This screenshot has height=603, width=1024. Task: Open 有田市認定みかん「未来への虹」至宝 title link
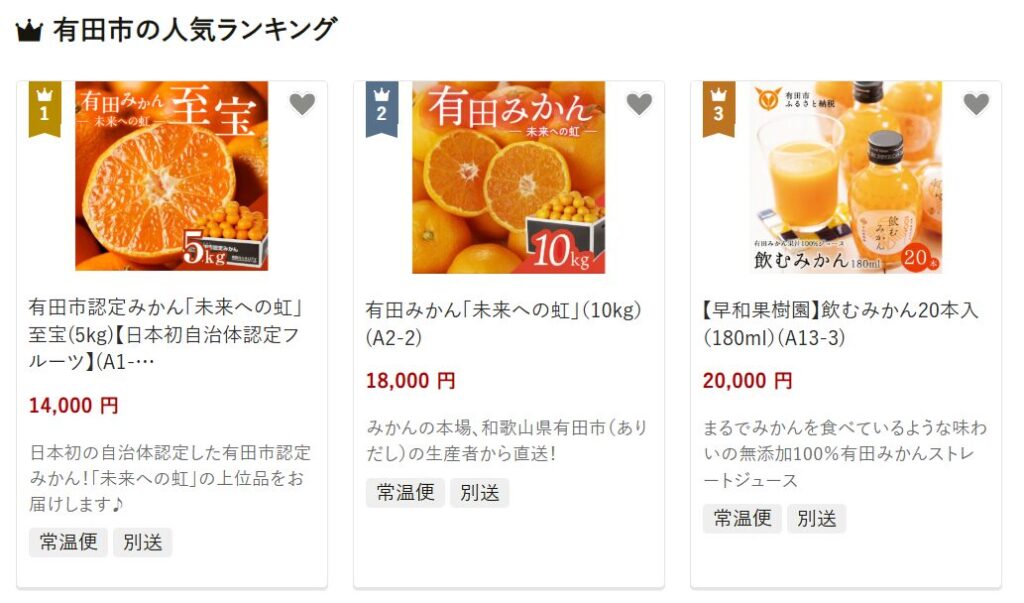click(165, 334)
